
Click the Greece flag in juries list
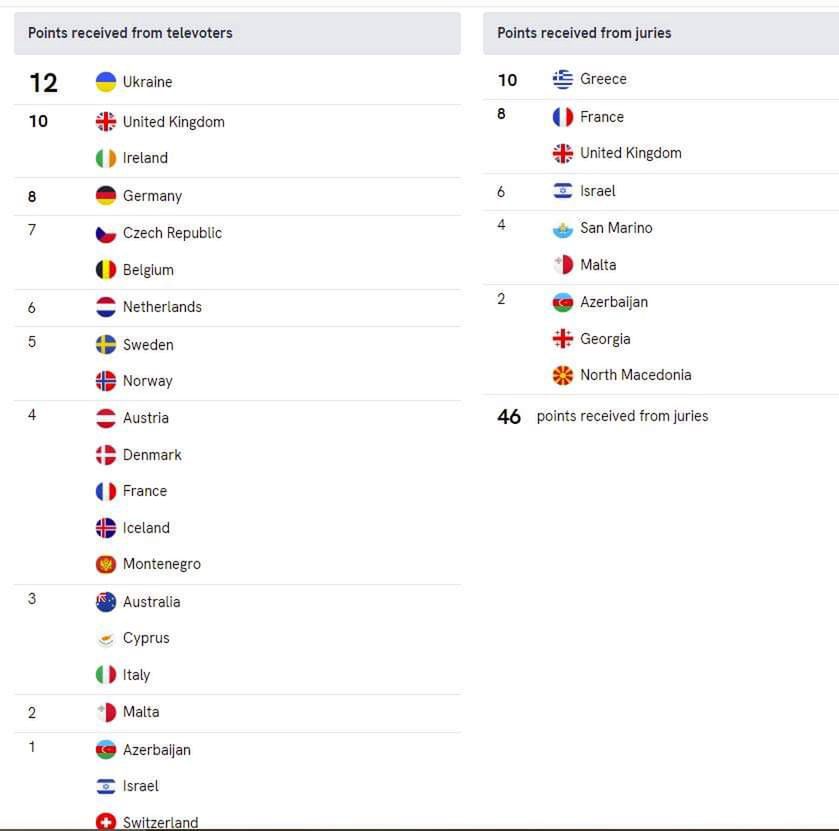(x=563, y=79)
